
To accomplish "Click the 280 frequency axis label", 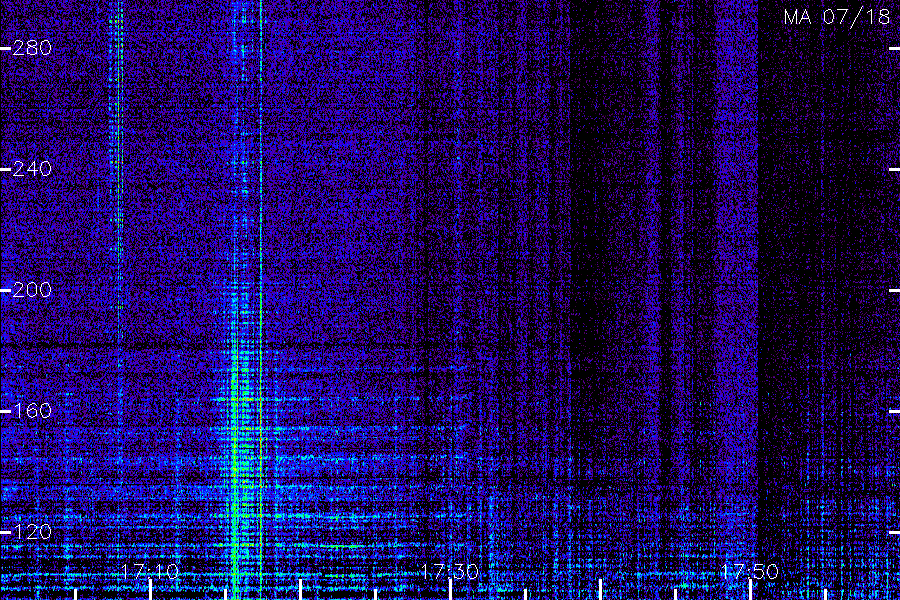I will (32, 48).
